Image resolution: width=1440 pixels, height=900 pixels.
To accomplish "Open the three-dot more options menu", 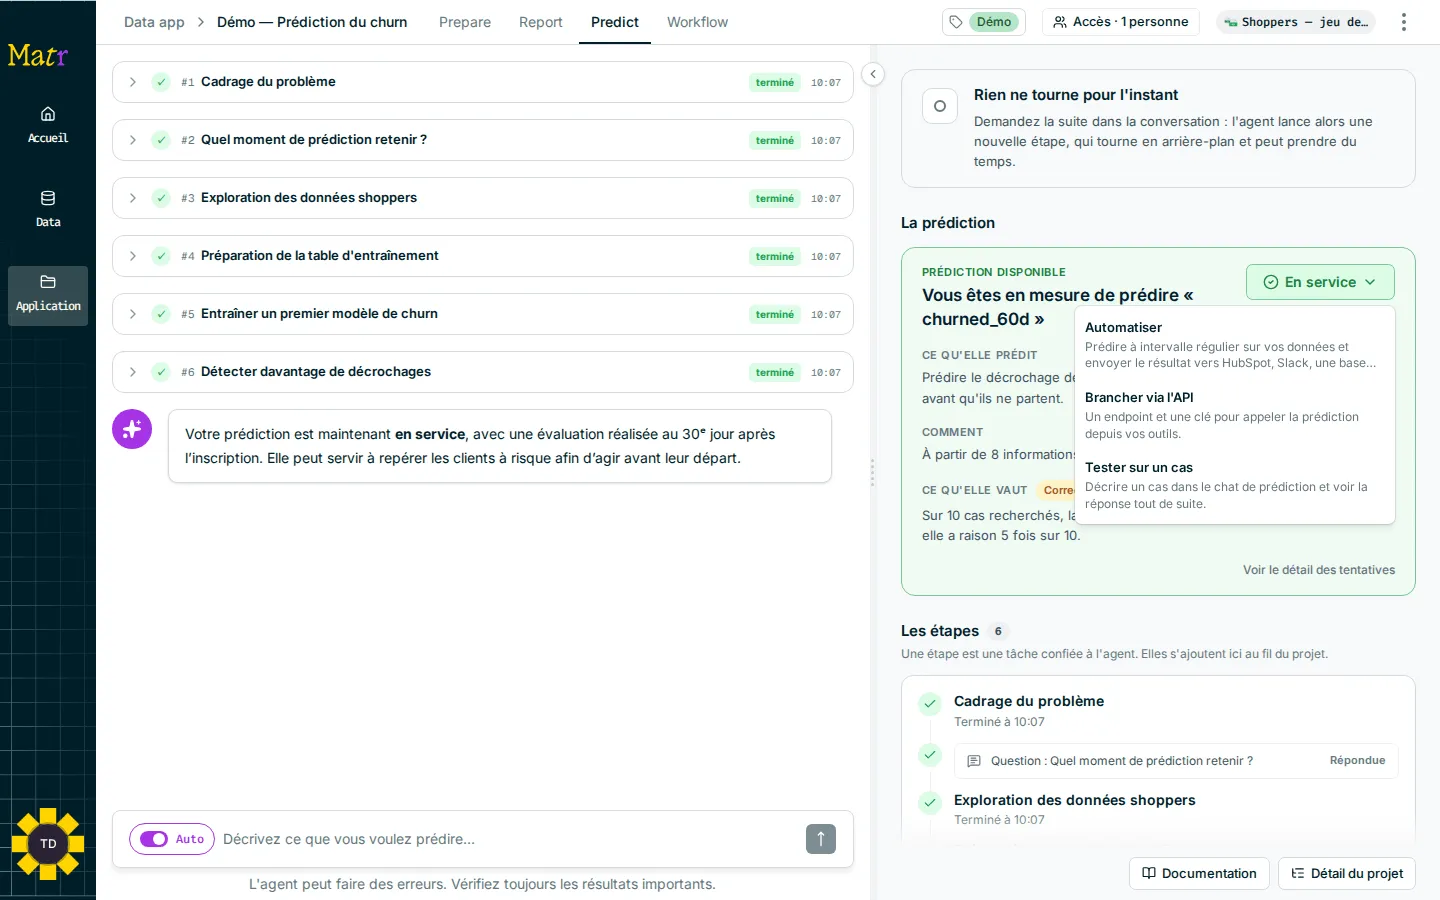I will point(1404,22).
